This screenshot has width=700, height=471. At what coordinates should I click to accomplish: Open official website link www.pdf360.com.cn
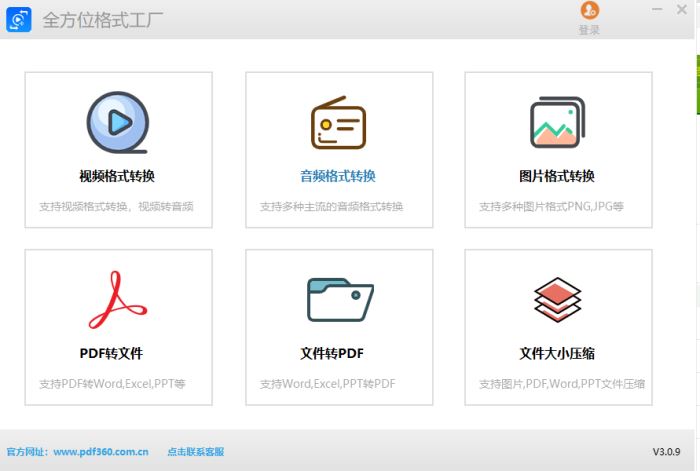pyautogui.click(x=101, y=452)
